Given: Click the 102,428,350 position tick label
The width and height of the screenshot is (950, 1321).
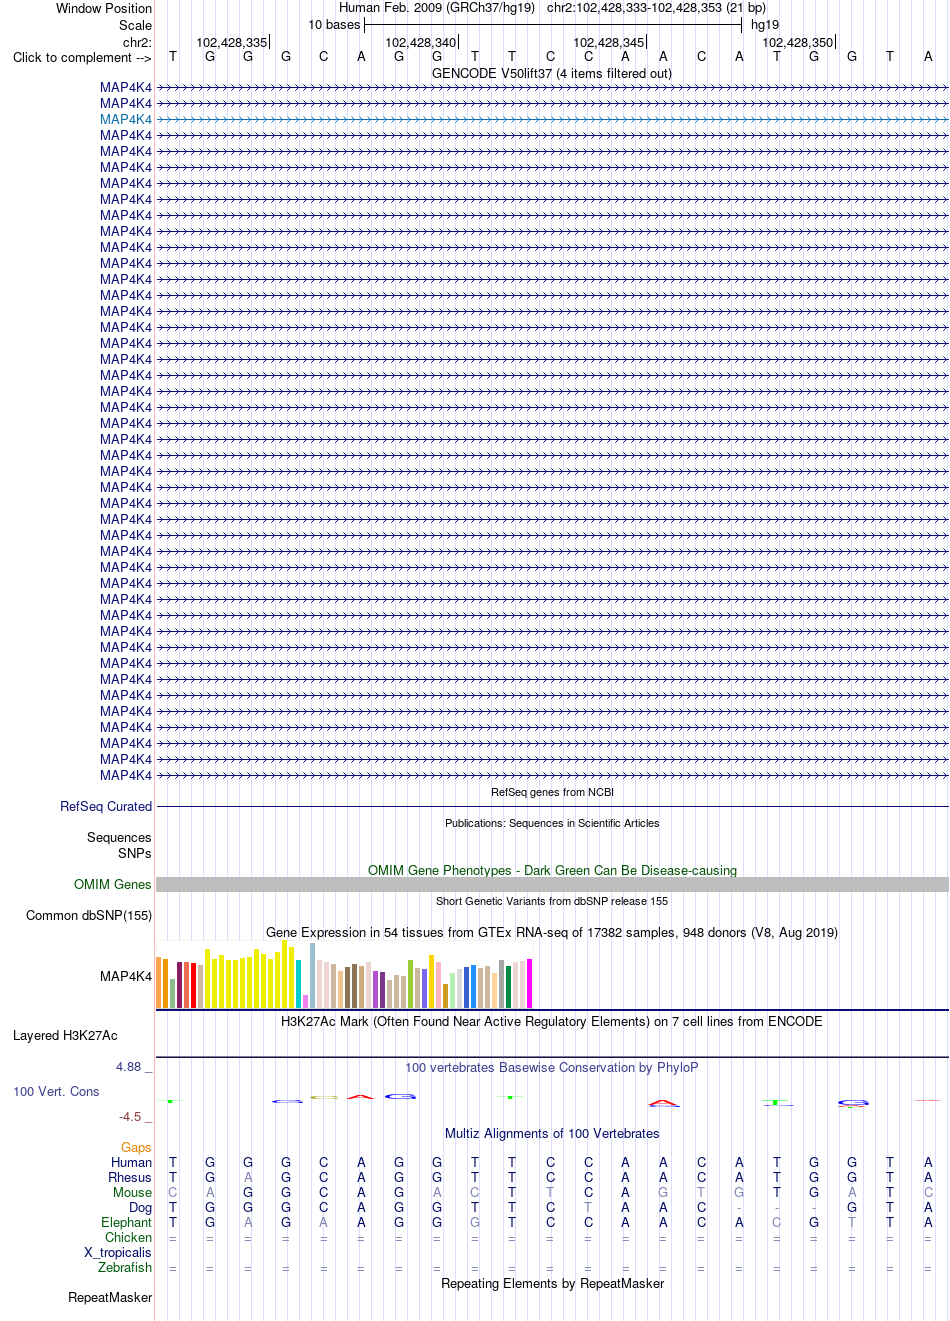Looking at the screenshot, I should [798, 42].
